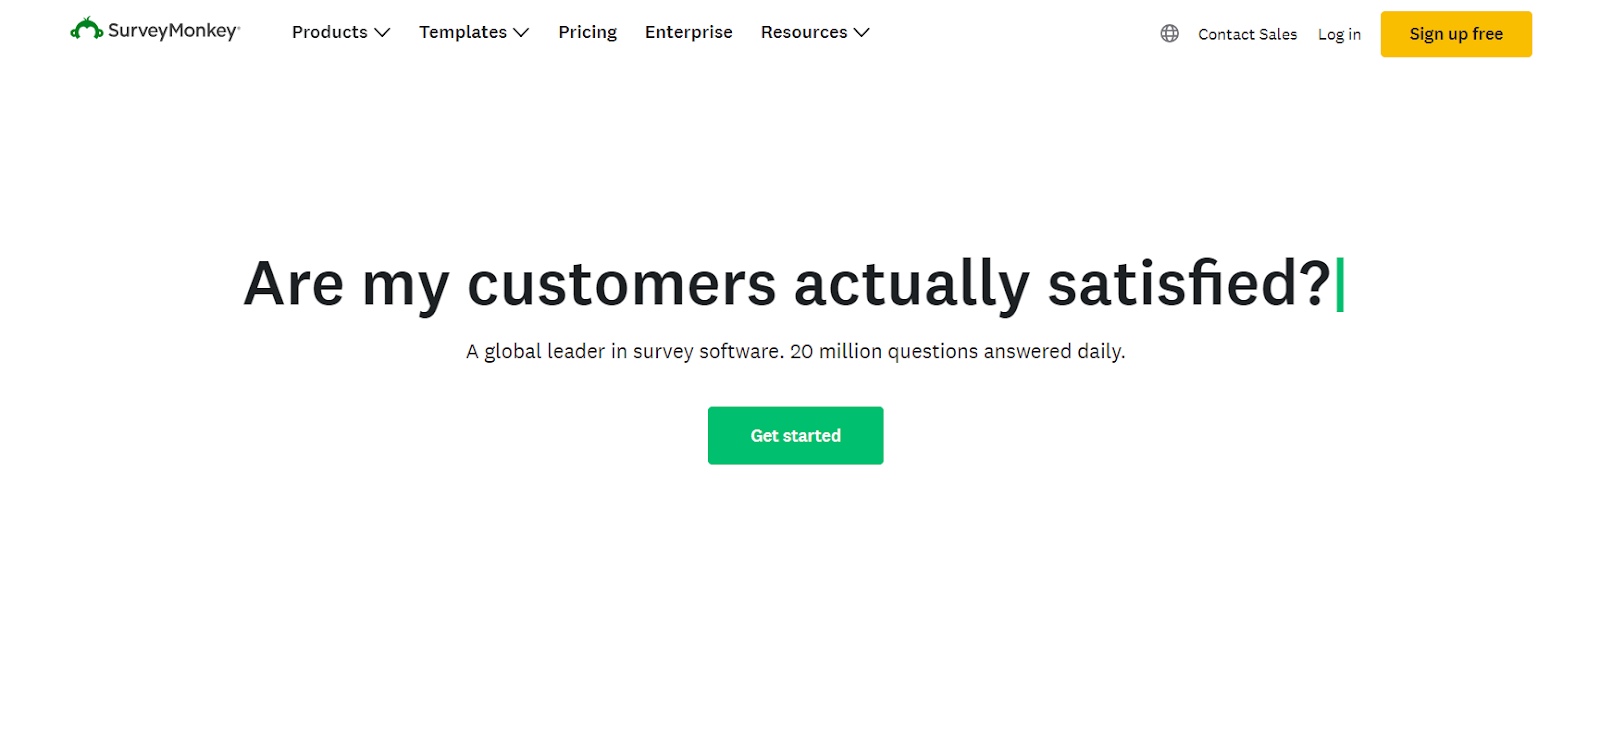Open the Enterprise navigation link
The width and height of the screenshot is (1600, 736).
point(689,32)
